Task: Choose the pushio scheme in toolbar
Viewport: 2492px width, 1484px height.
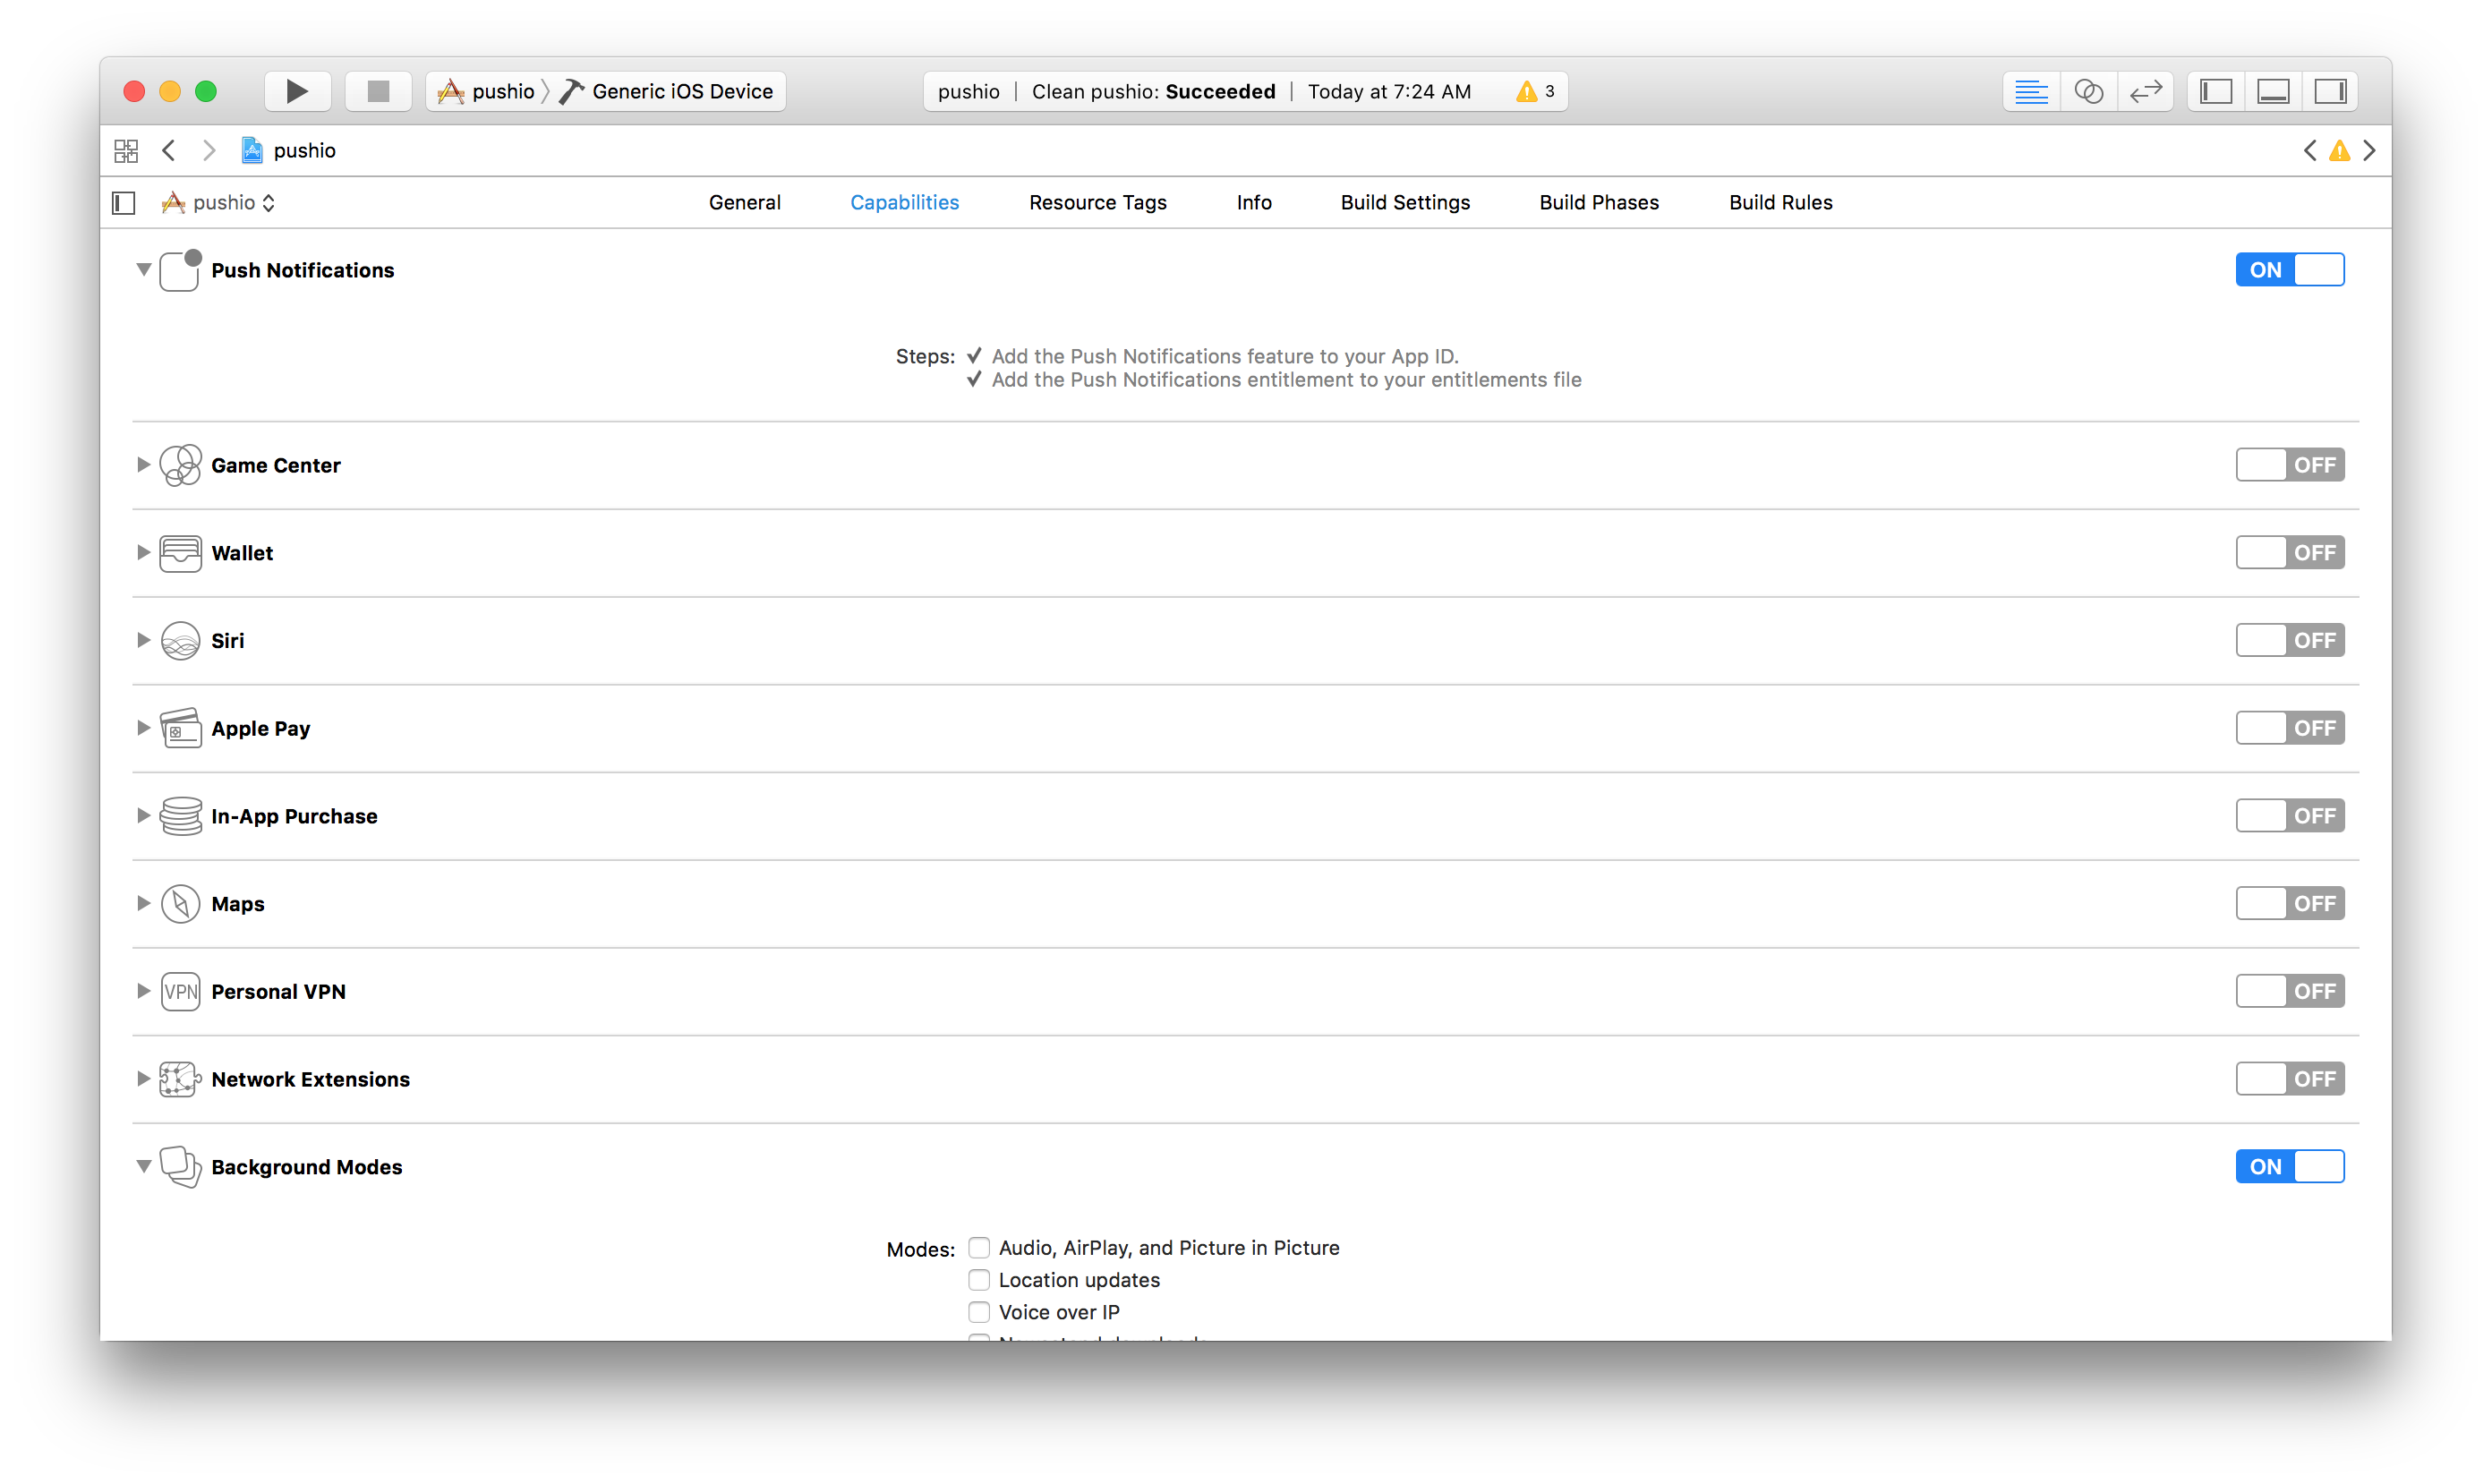Action: click(487, 91)
